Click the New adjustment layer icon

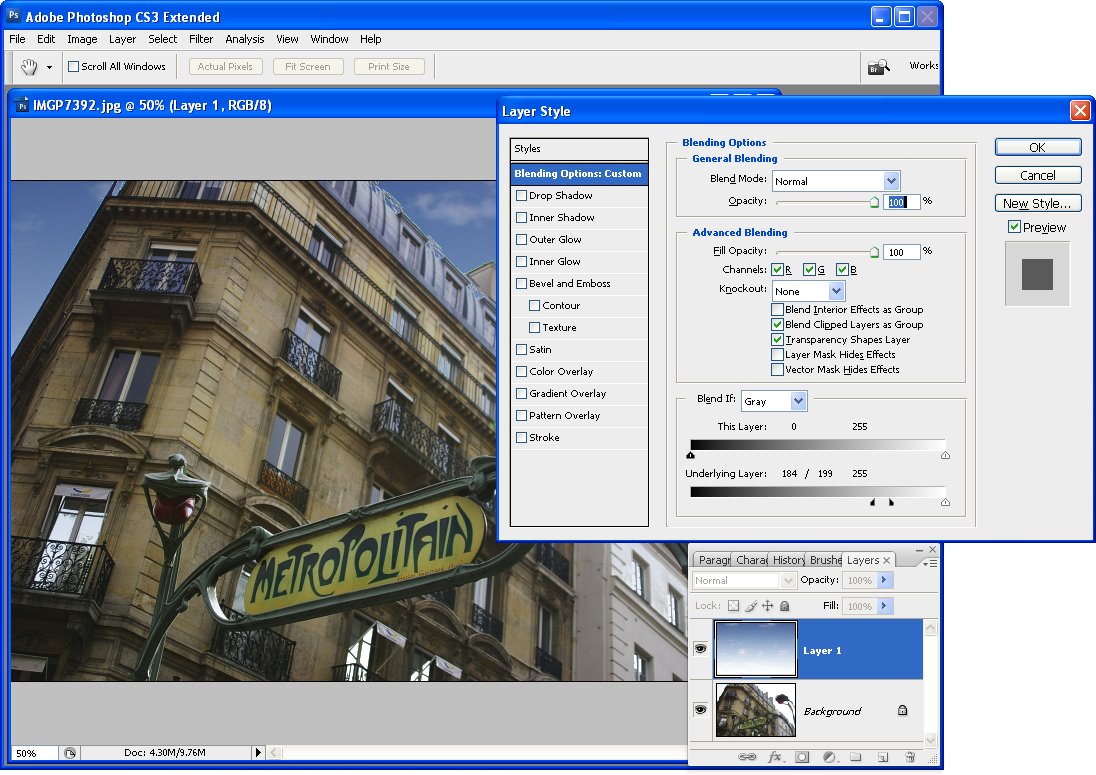point(829,757)
